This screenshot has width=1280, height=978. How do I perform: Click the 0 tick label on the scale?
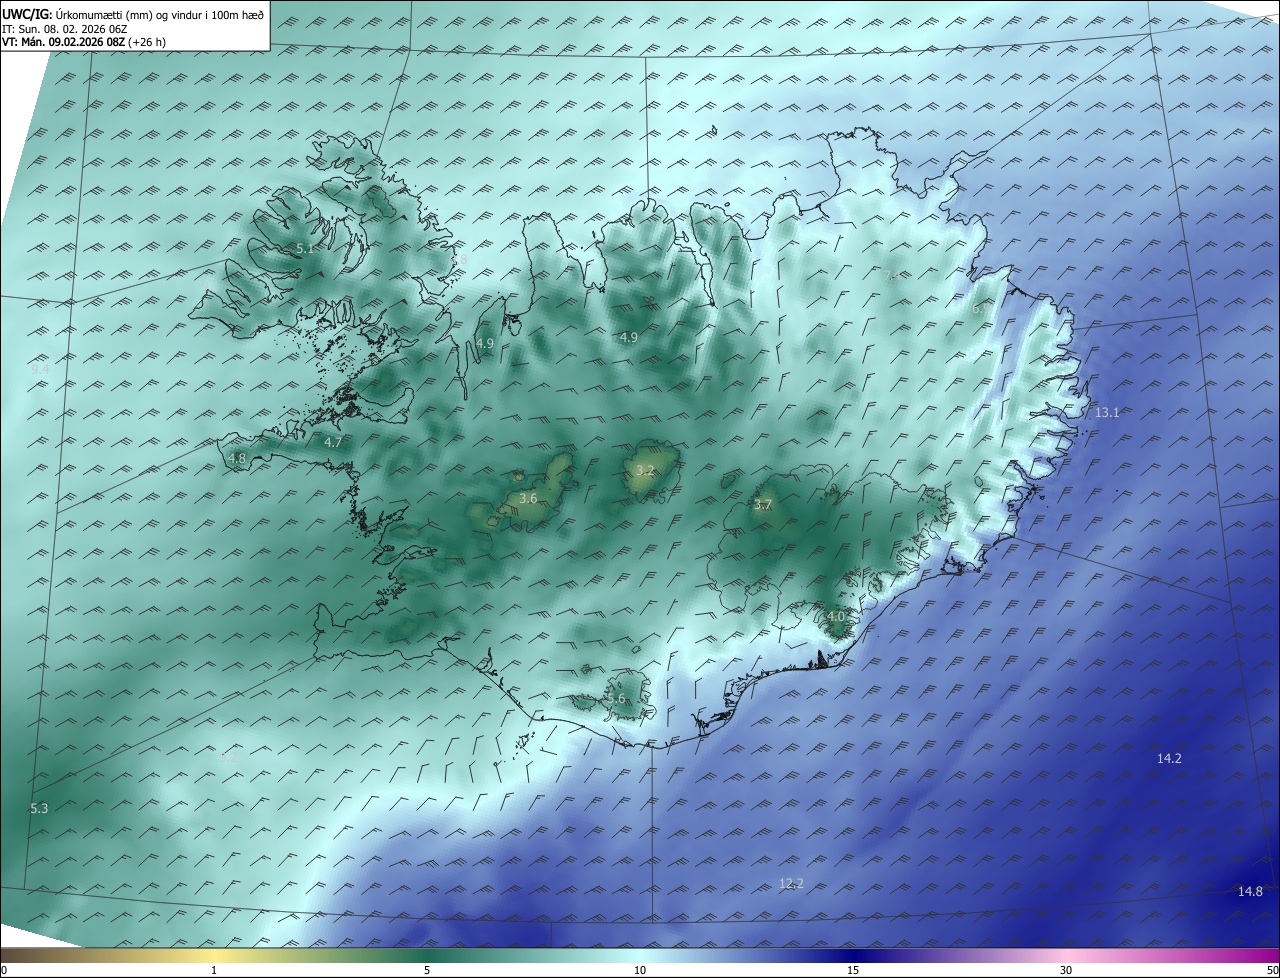[4, 970]
